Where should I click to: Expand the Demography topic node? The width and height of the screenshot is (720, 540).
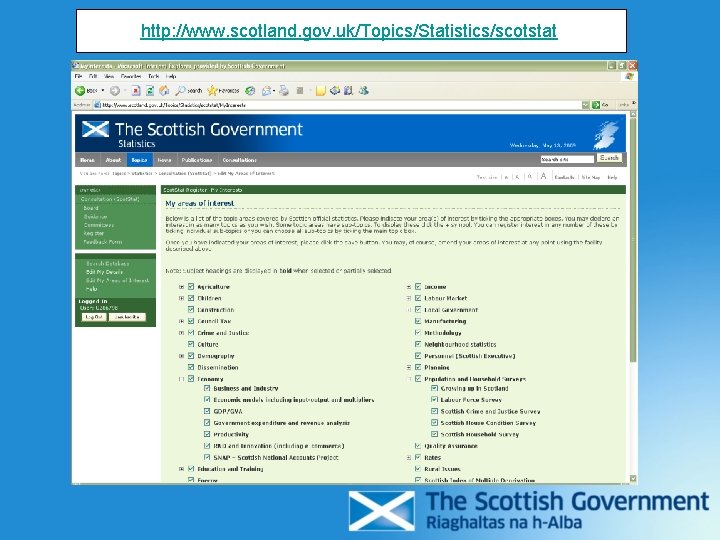click(x=181, y=356)
